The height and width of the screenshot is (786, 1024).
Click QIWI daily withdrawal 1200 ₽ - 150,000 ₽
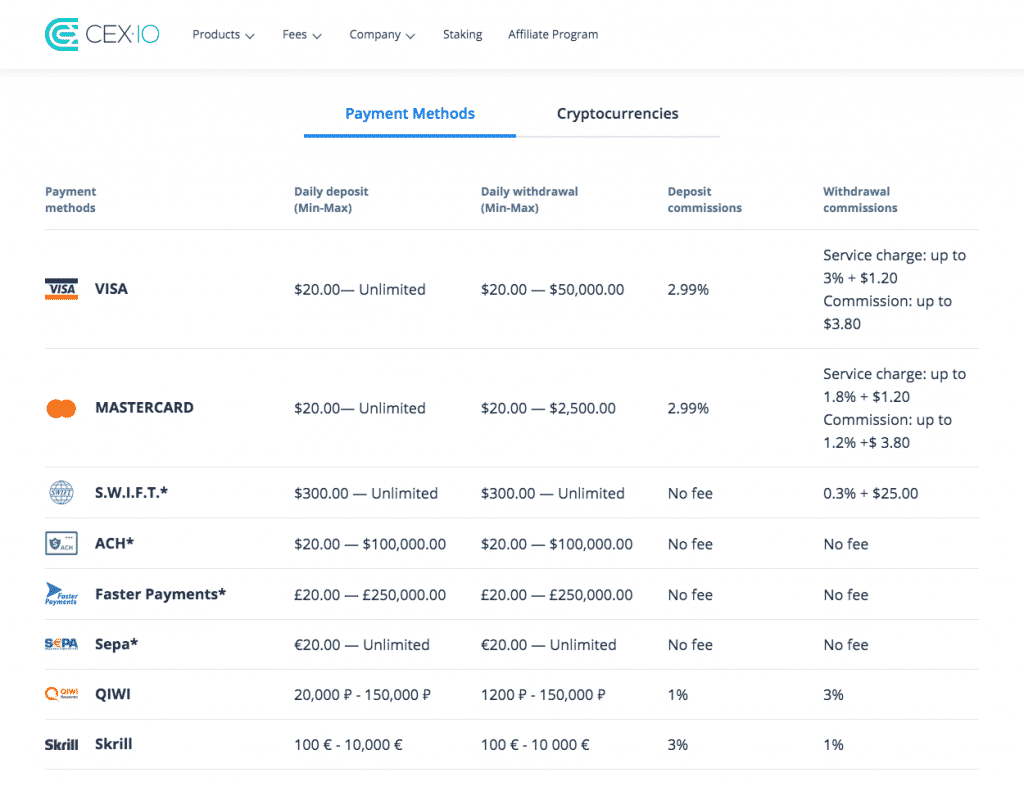(x=543, y=695)
